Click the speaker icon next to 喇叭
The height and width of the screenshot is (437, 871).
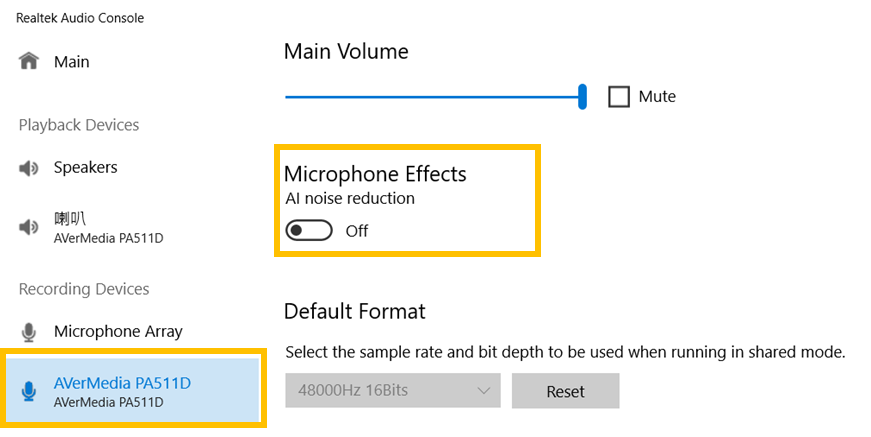click(x=29, y=227)
